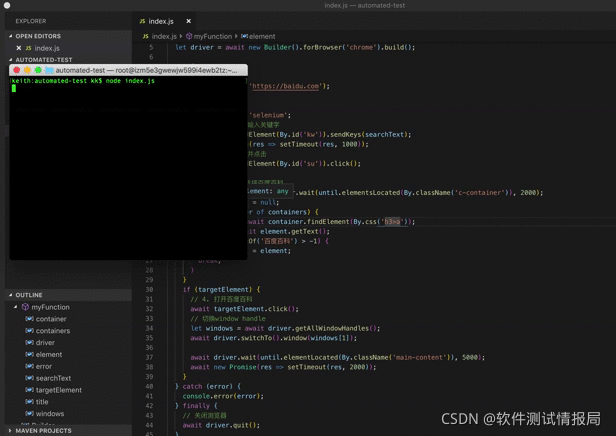This screenshot has height=436, width=616.
Task: Click the EXPLORER panel title
Action: 31,21
